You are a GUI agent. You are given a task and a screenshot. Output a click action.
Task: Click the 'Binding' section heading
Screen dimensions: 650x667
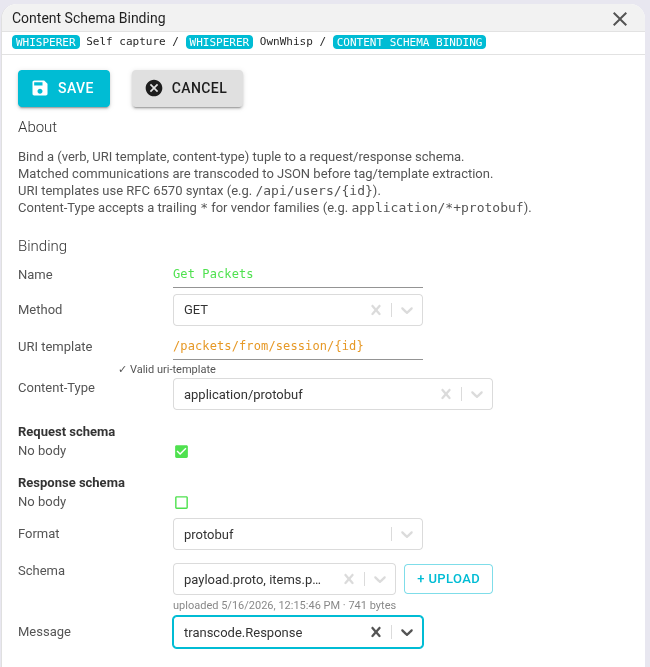[x=42, y=246]
